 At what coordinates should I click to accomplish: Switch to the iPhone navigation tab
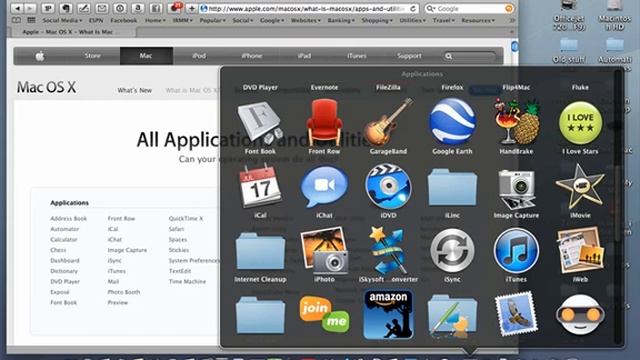(x=251, y=56)
